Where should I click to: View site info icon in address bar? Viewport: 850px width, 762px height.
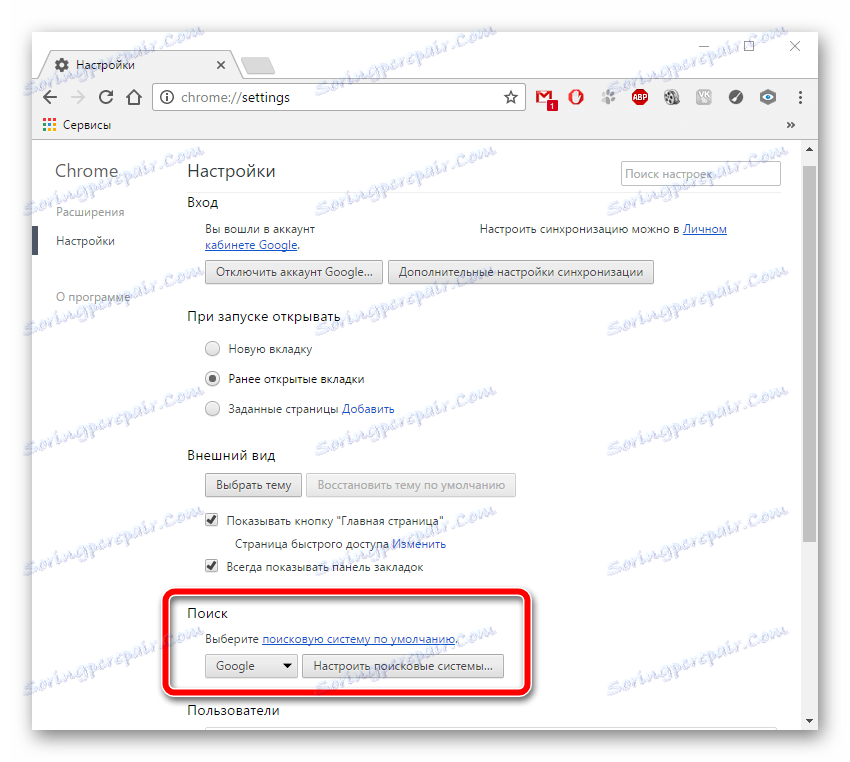pyautogui.click(x=167, y=98)
